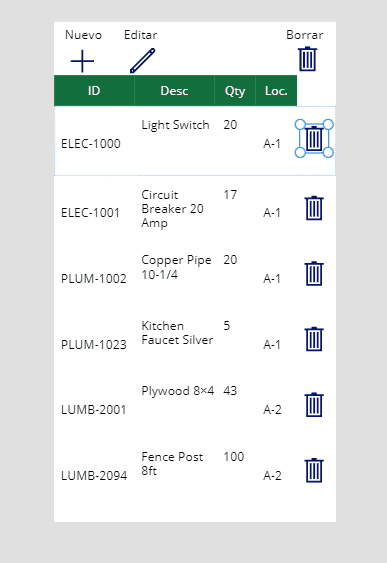Delete the ELEC-1000 row with its trash icon
The height and width of the screenshot is (563, 387).
(x=314, y=138)
